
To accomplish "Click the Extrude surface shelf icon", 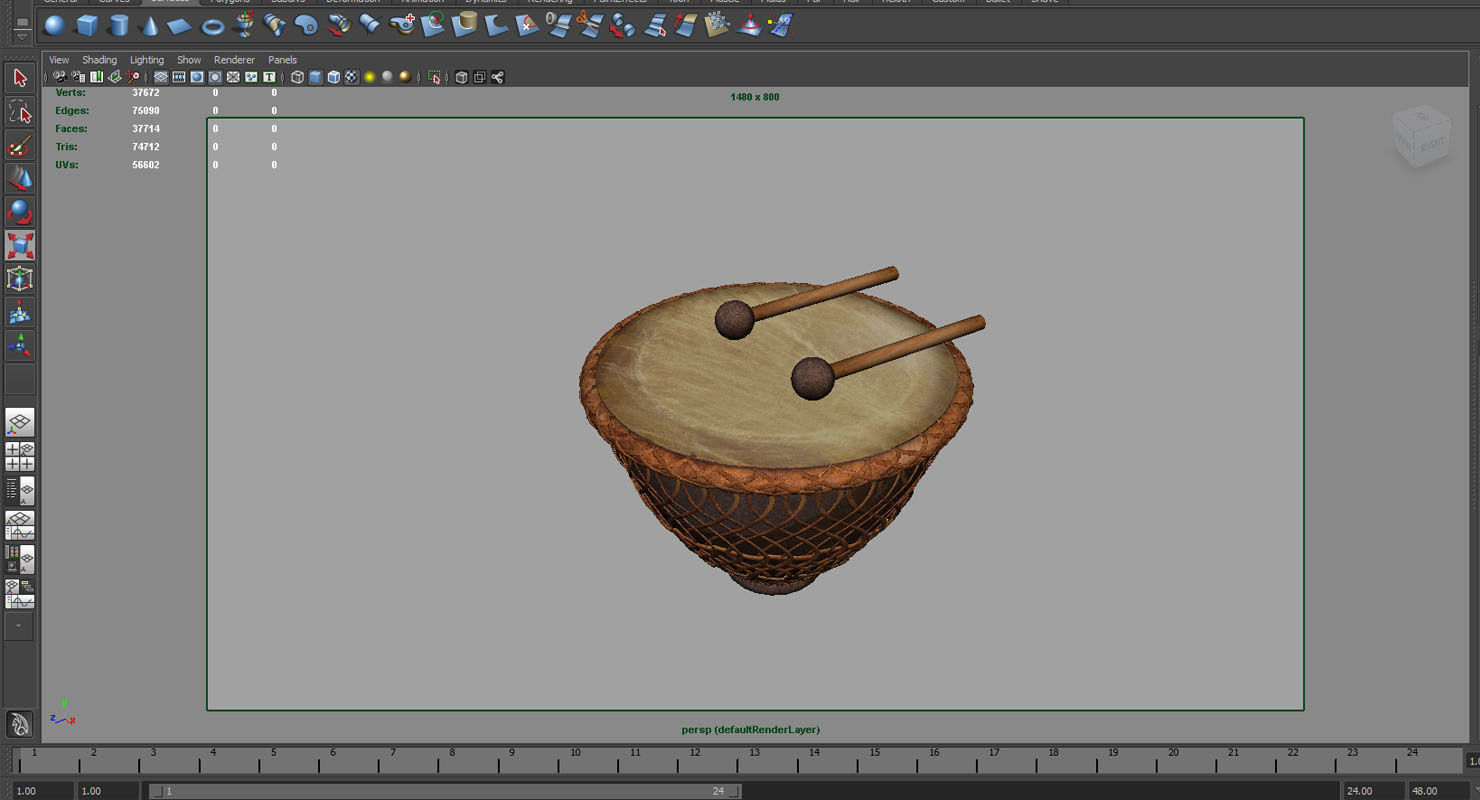I will pos(339,25).
